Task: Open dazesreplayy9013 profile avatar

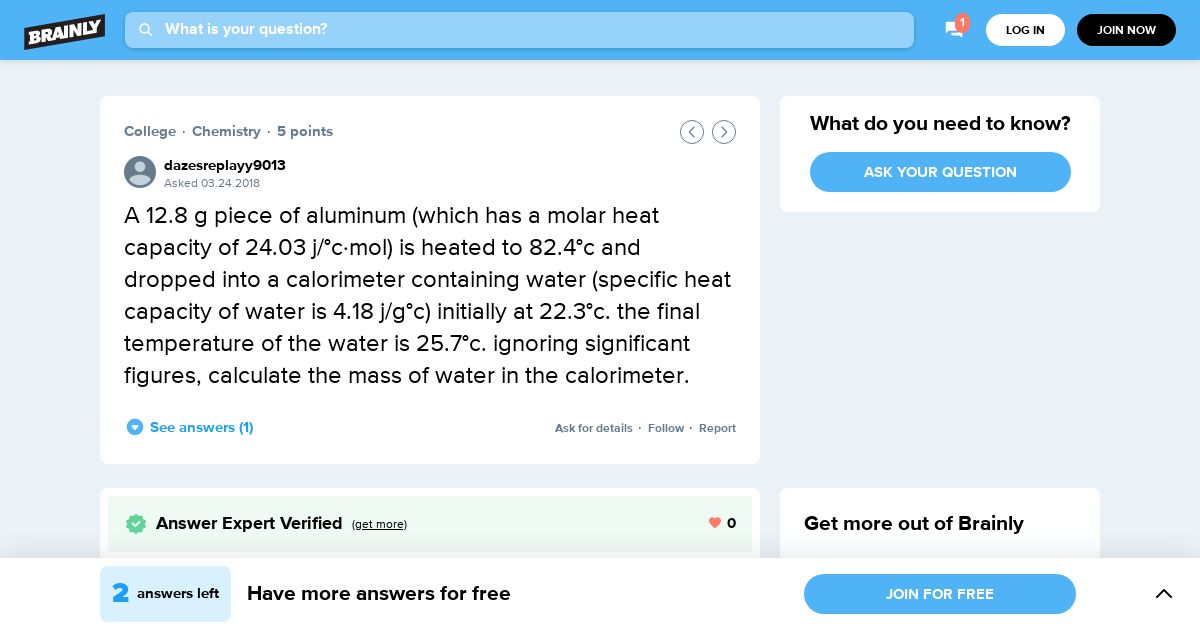Action: [x=140, y=172]
